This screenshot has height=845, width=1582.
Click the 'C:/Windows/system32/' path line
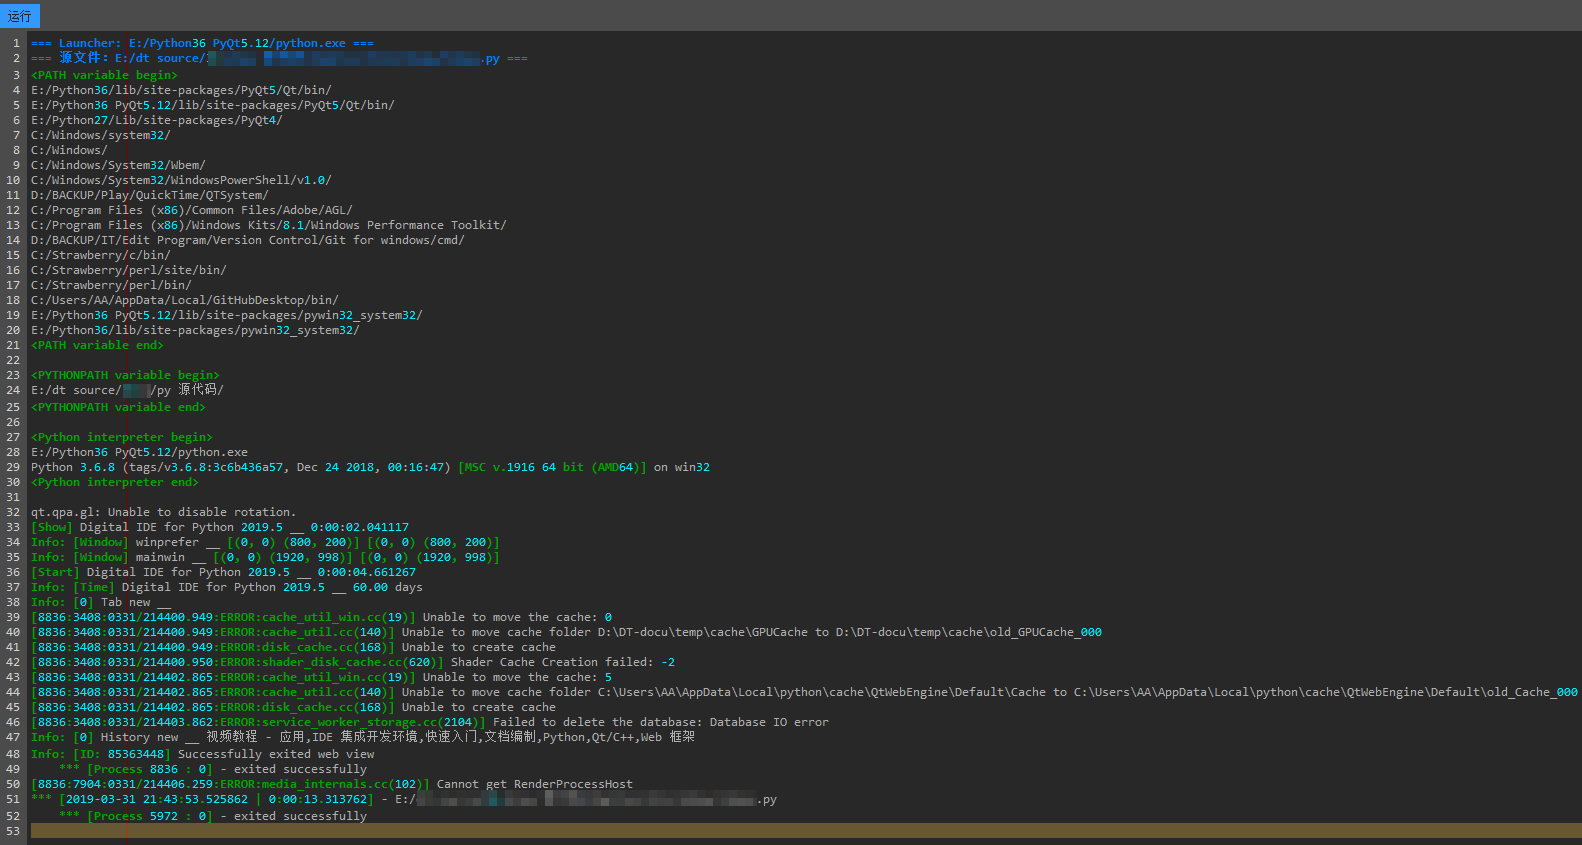coord(101,135)
